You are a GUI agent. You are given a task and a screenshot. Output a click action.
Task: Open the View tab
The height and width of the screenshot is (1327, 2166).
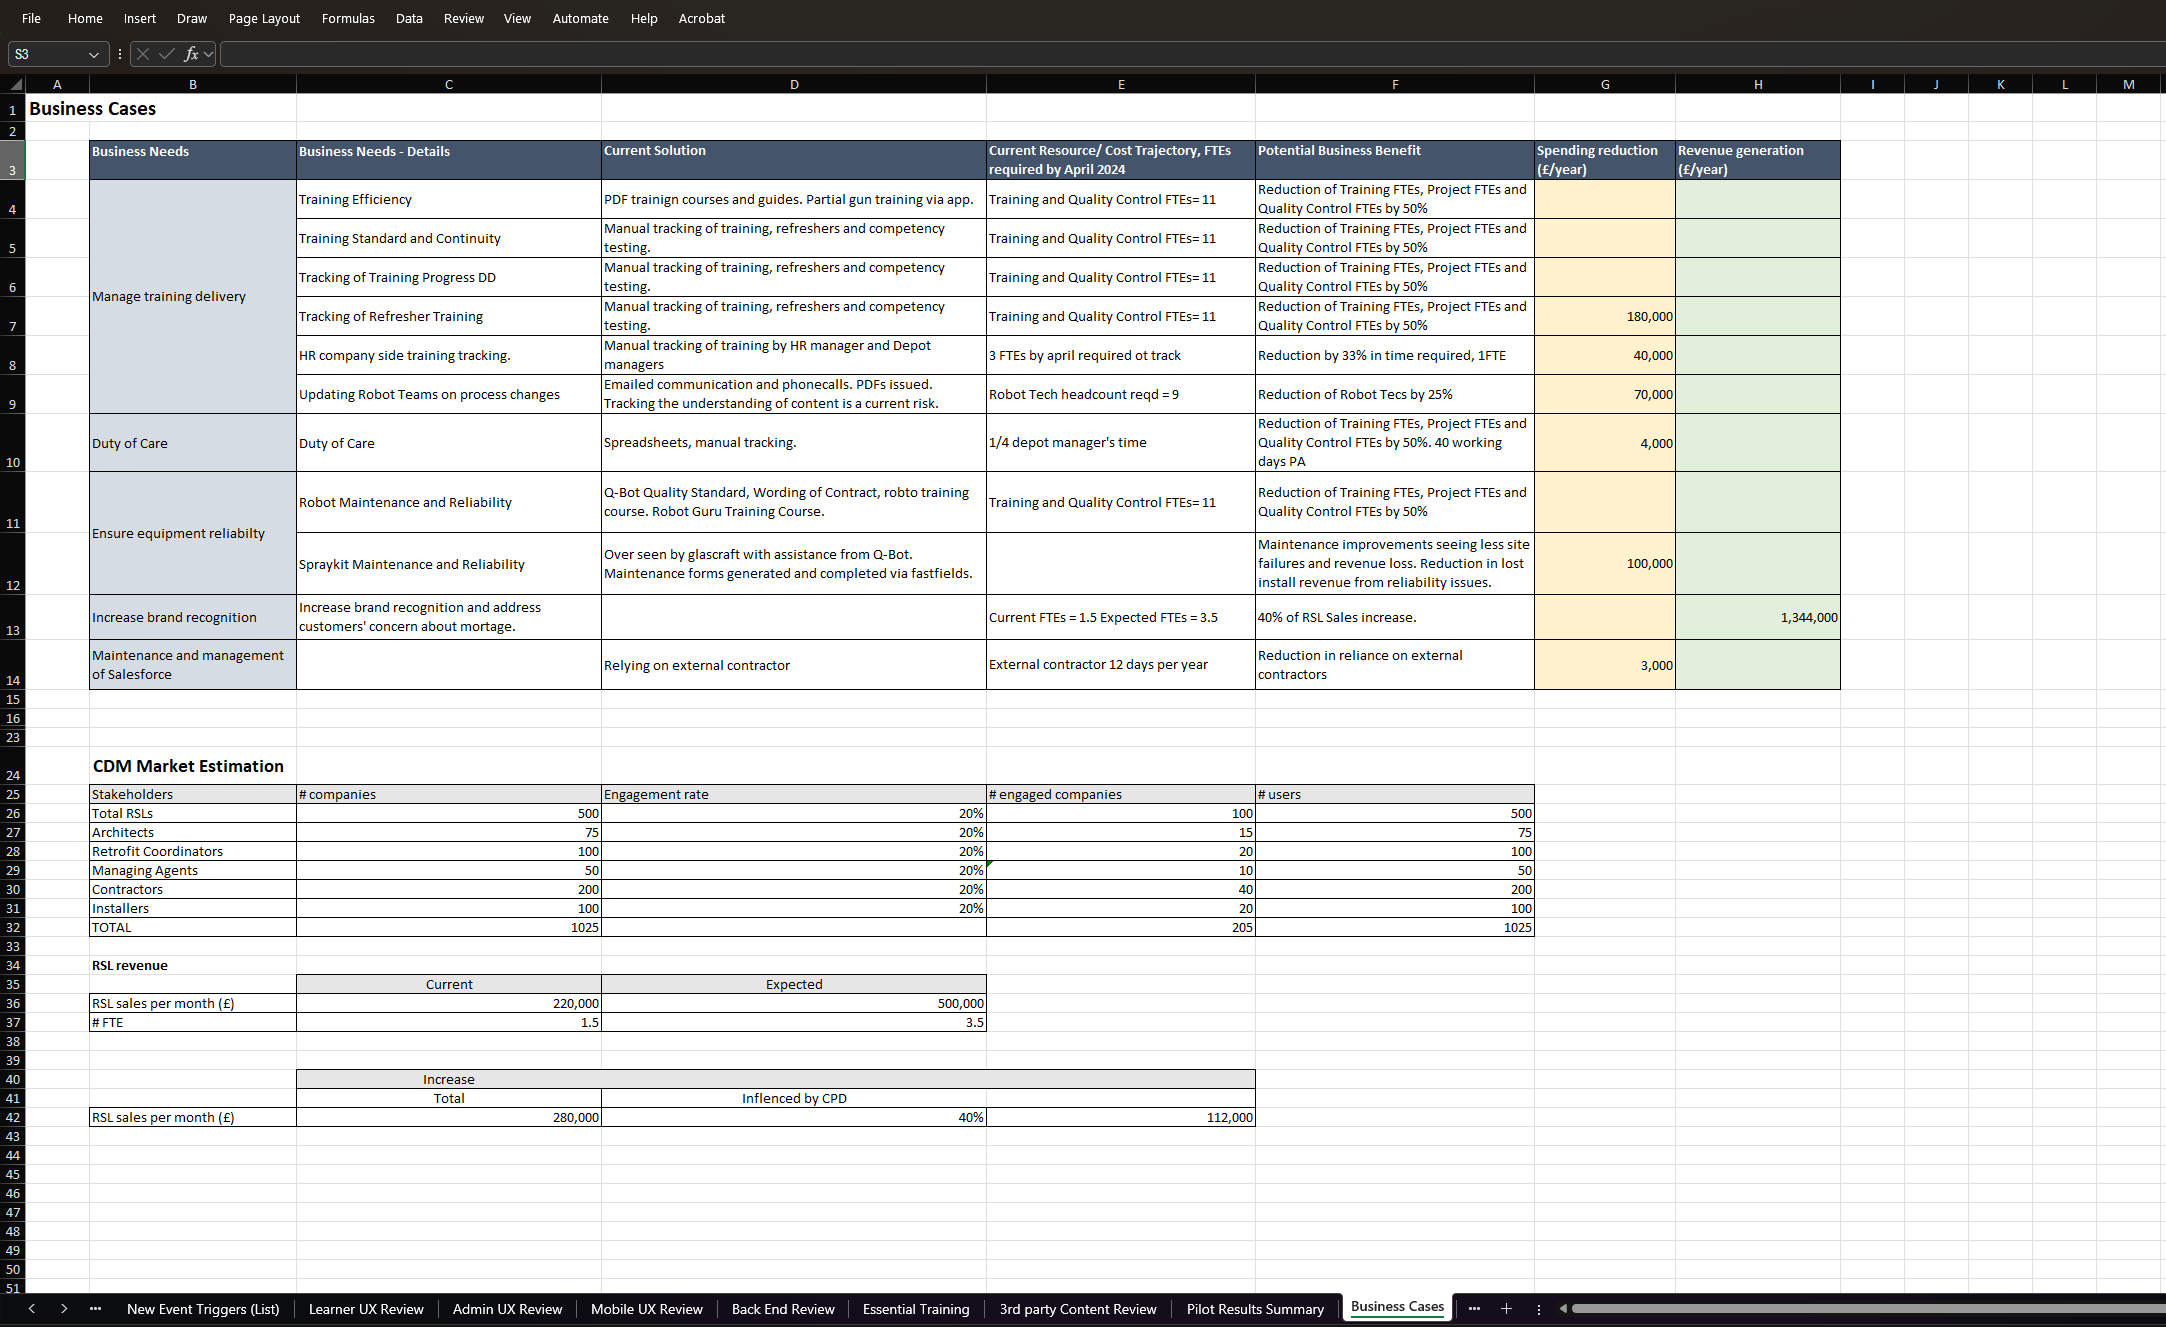(x=517, y=18)
